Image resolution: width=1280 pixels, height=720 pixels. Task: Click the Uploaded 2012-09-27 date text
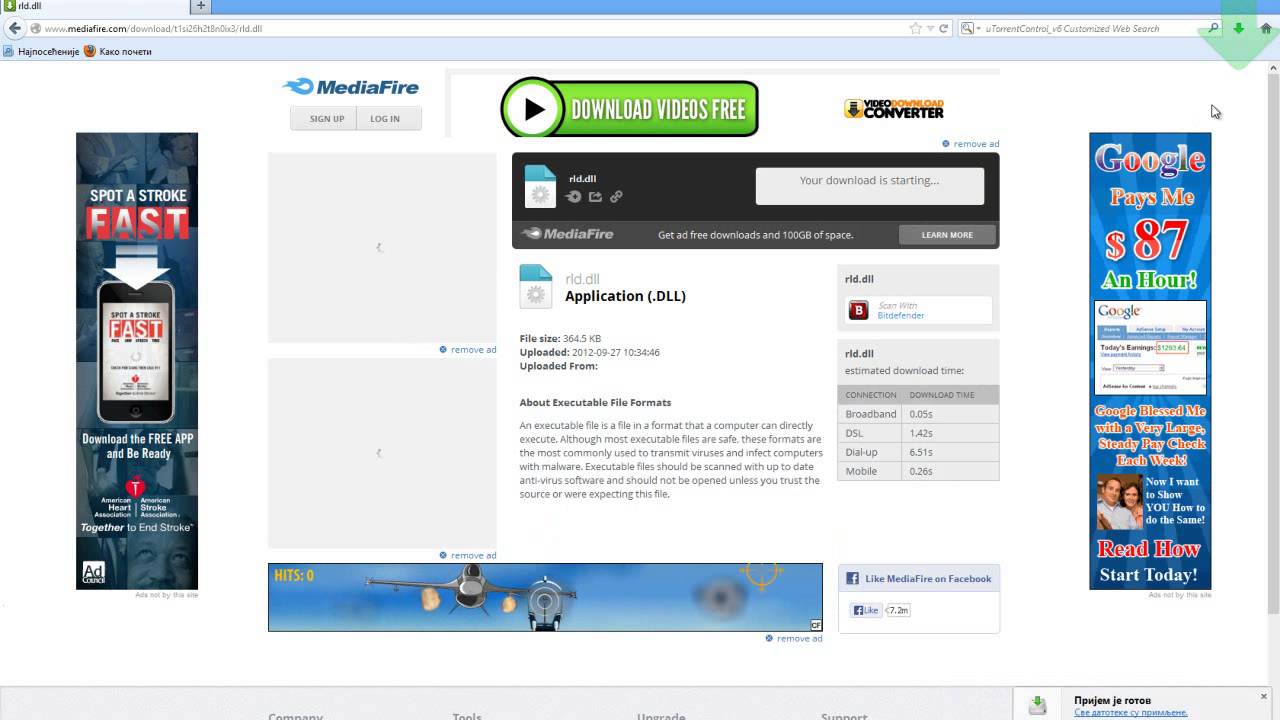pyautogui.click(x=590, y=352)
